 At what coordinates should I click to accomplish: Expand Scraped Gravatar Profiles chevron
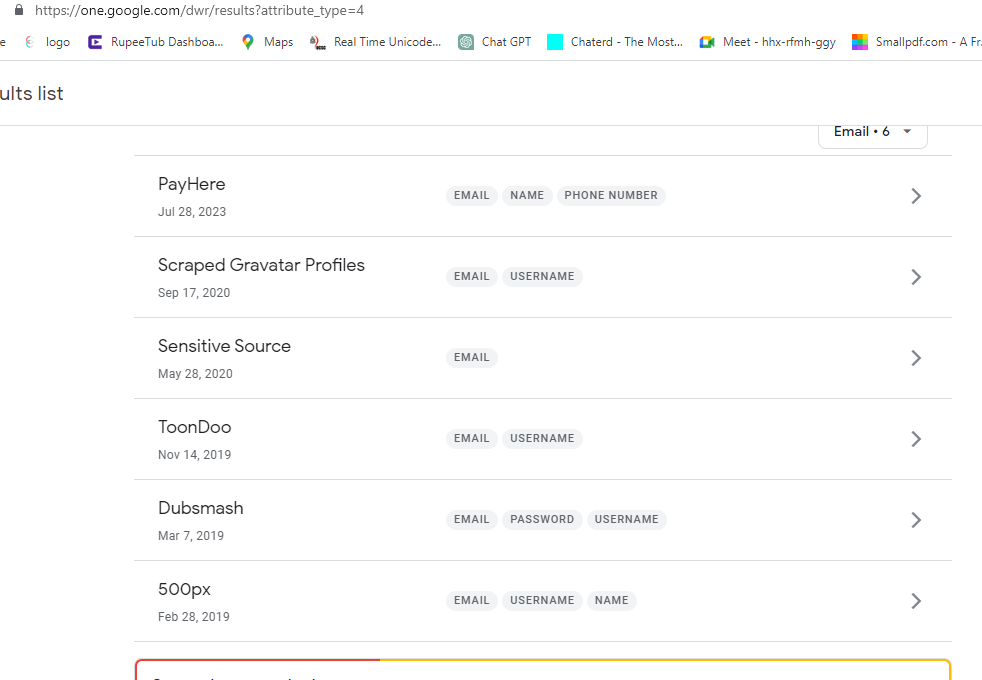tap(916, 277)
